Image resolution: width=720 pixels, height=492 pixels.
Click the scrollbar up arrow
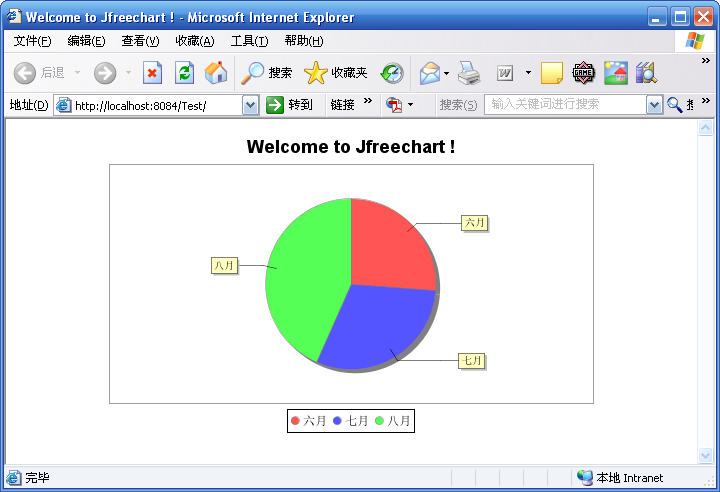(x=705, y=128)
